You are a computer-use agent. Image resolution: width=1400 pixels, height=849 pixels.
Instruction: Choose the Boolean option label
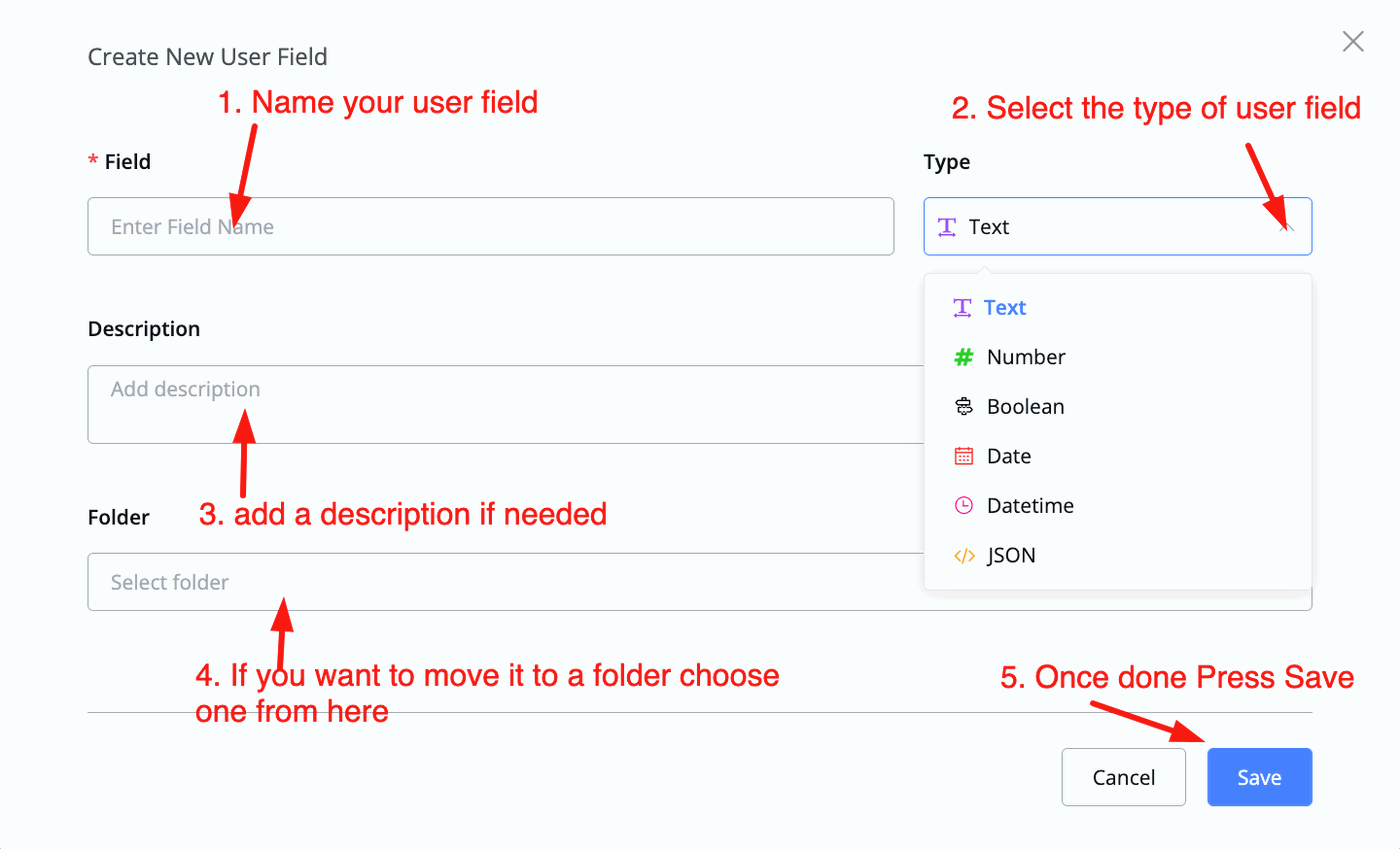(x=1025, y=407)
